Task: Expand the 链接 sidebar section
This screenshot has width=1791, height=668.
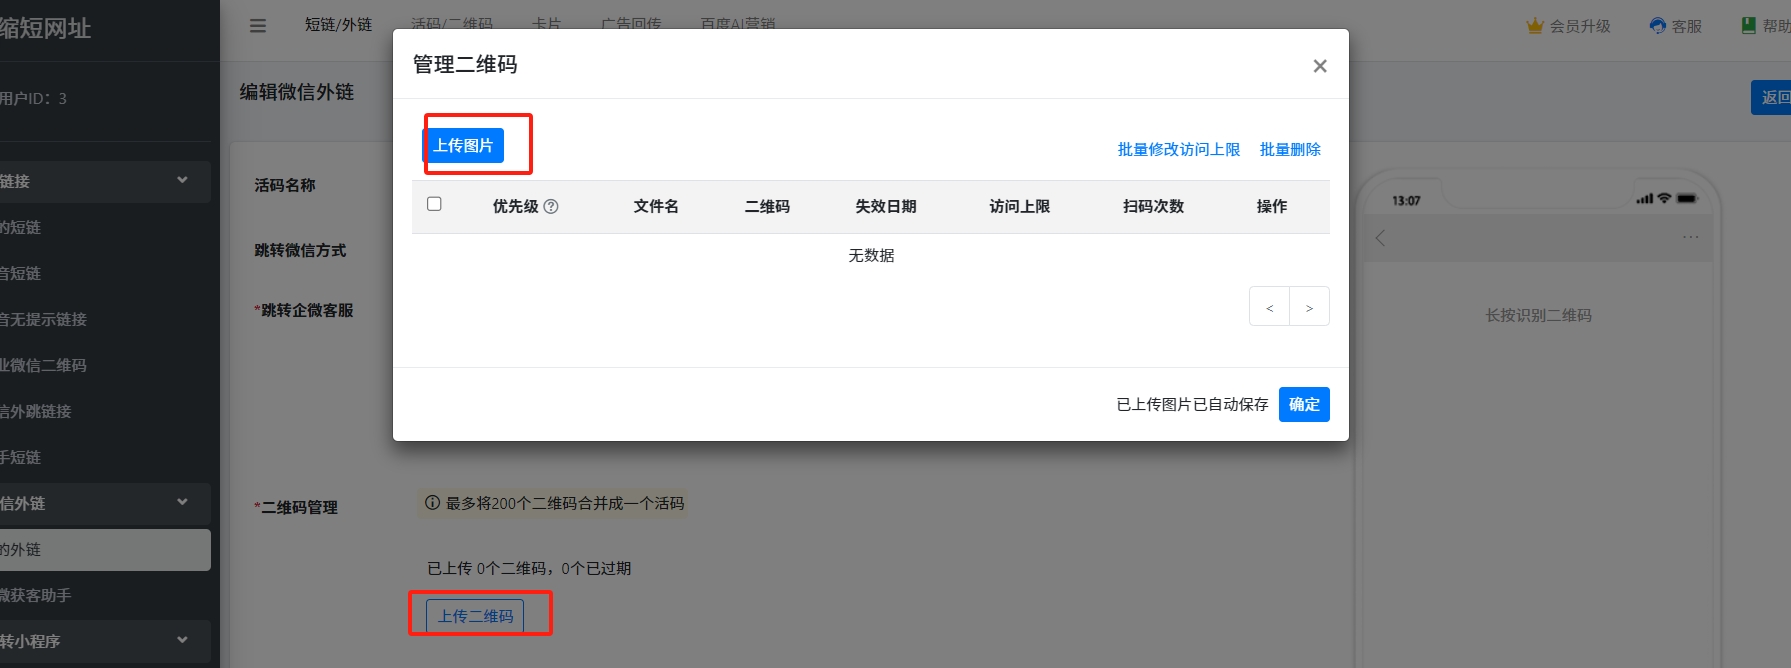Action: coord(182,181)
